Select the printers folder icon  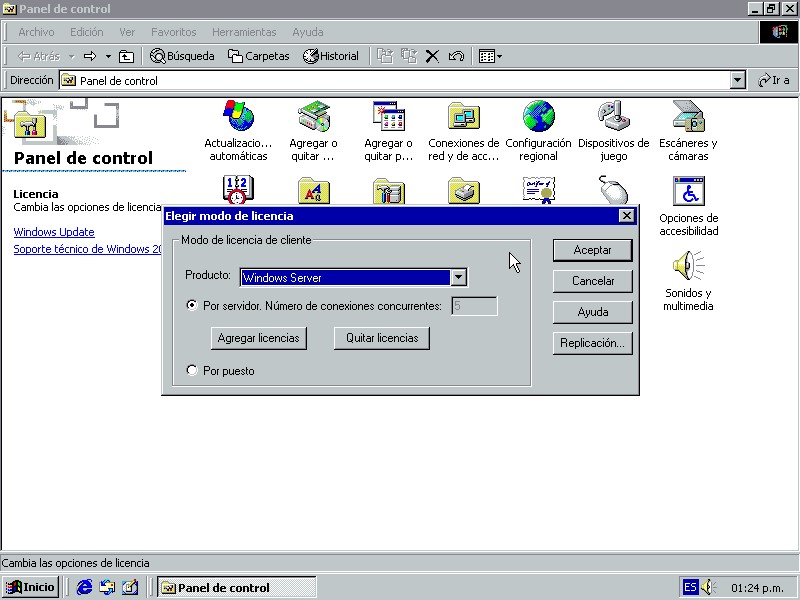pyautogui.click(x=463, y=191)
